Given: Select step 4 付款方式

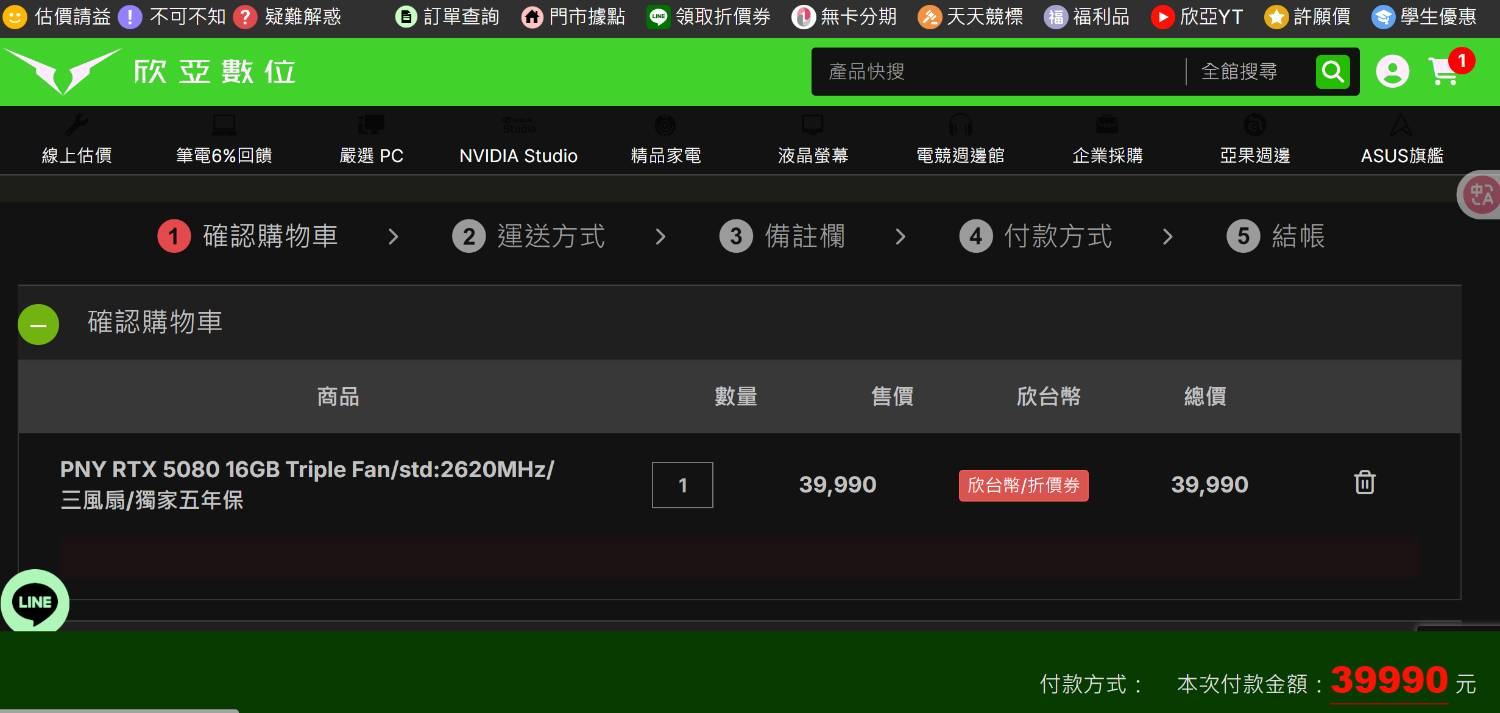Looking at the screenshot, I should [1036, 236].
